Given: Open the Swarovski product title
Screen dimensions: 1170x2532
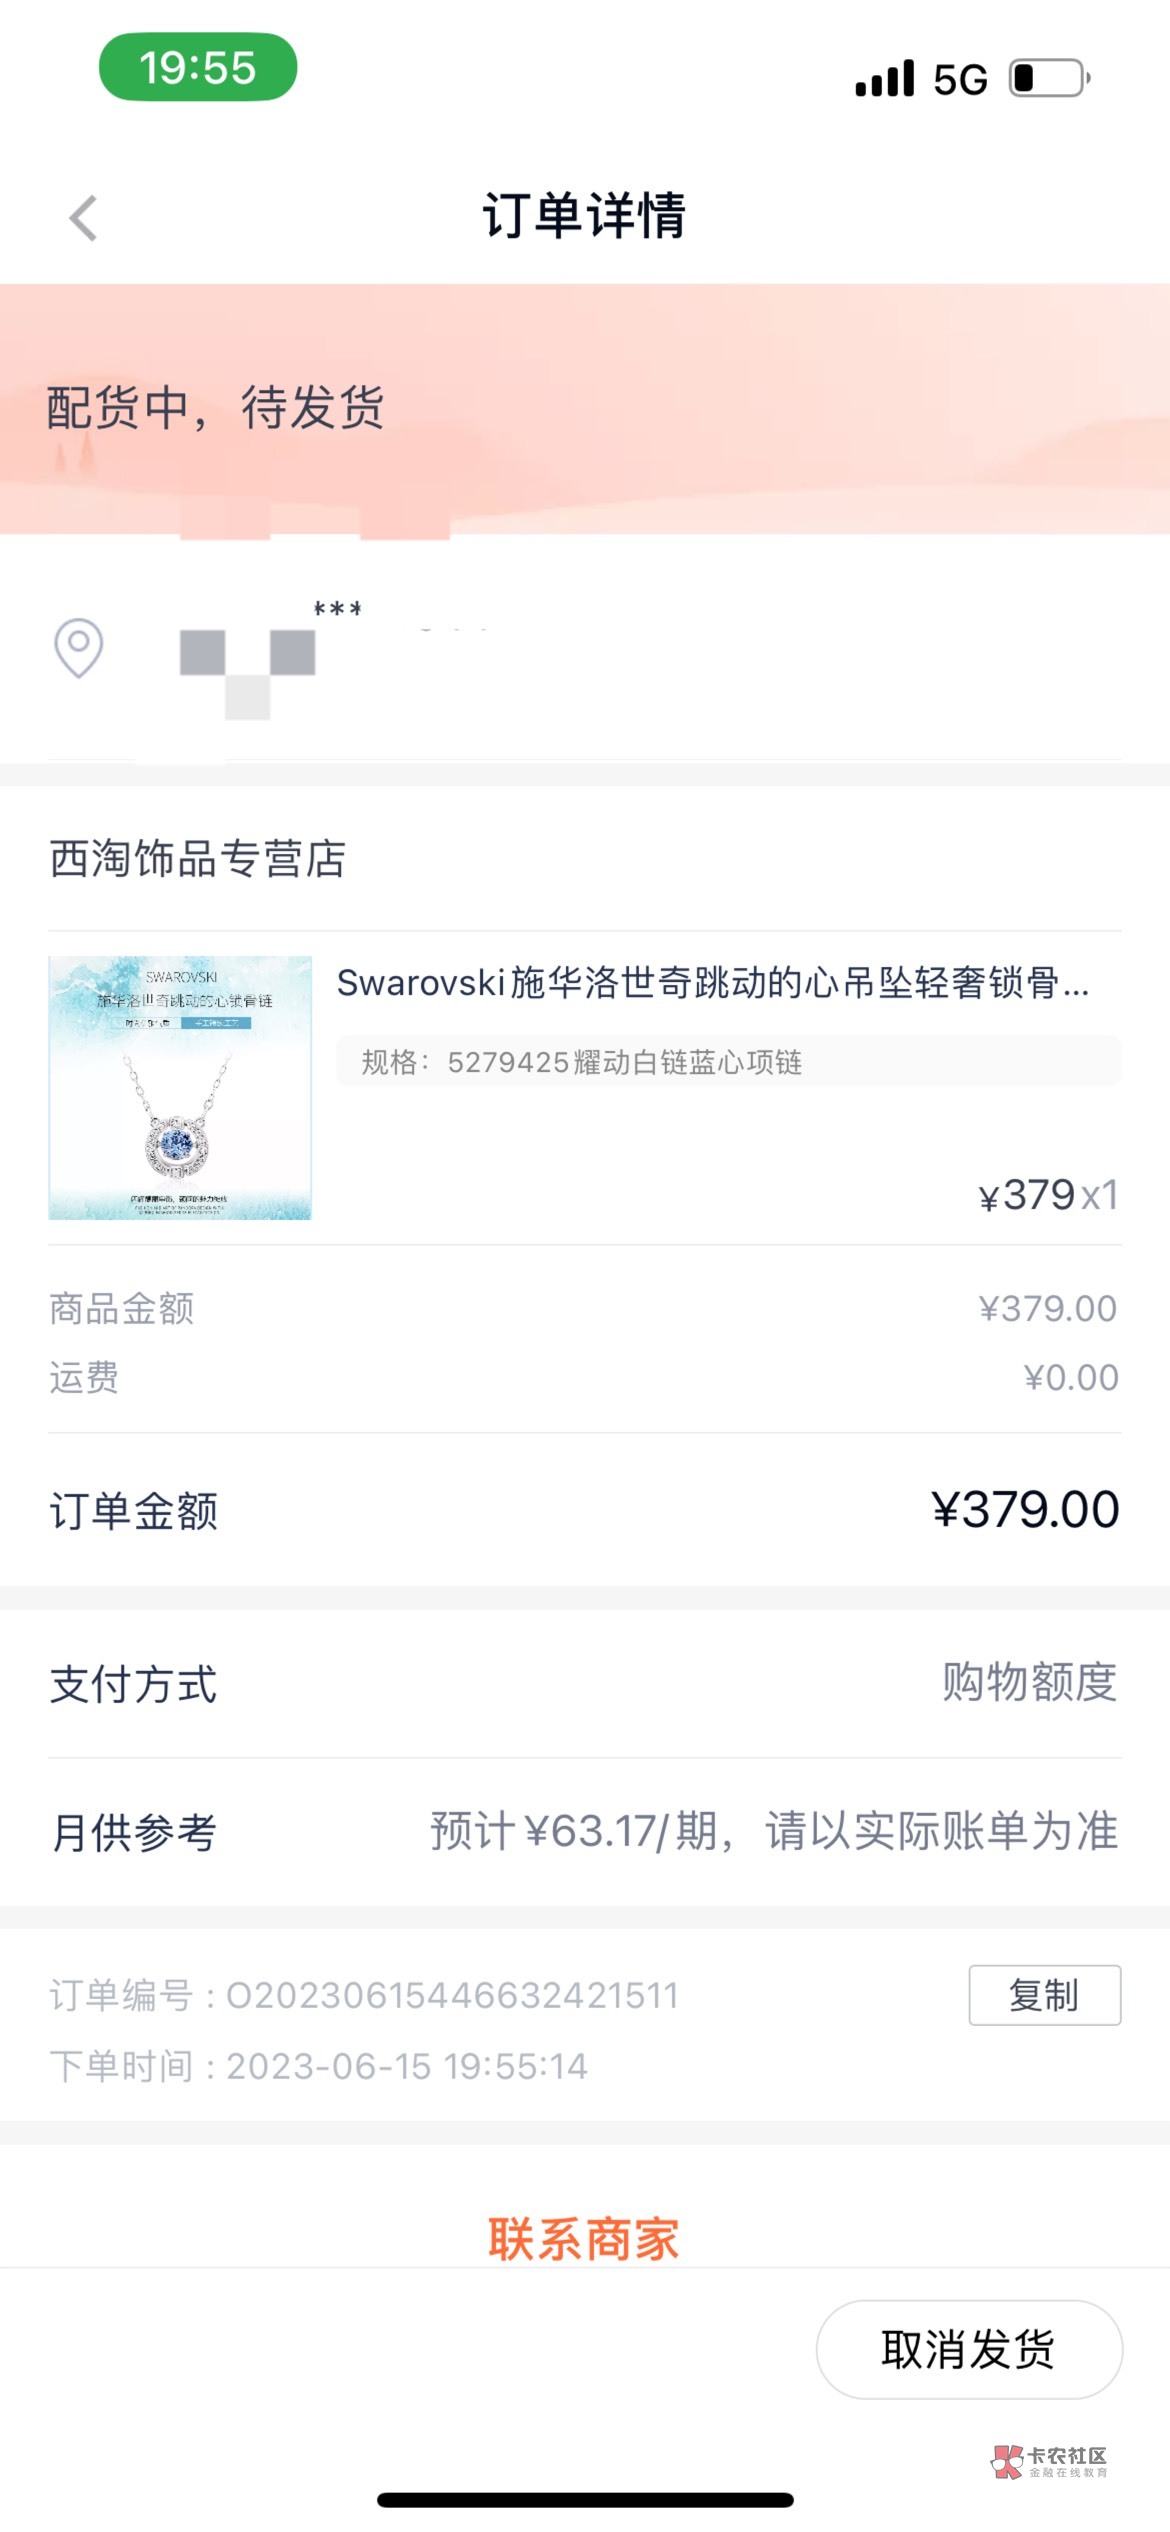Looking at the screenshot, I should click(x=712, y=983).
